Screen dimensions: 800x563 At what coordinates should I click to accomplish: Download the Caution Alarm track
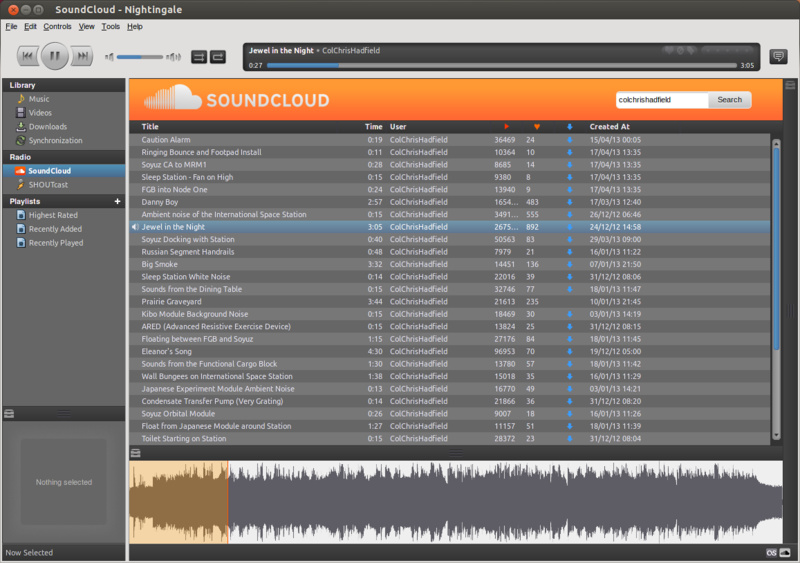click(569, 140)
